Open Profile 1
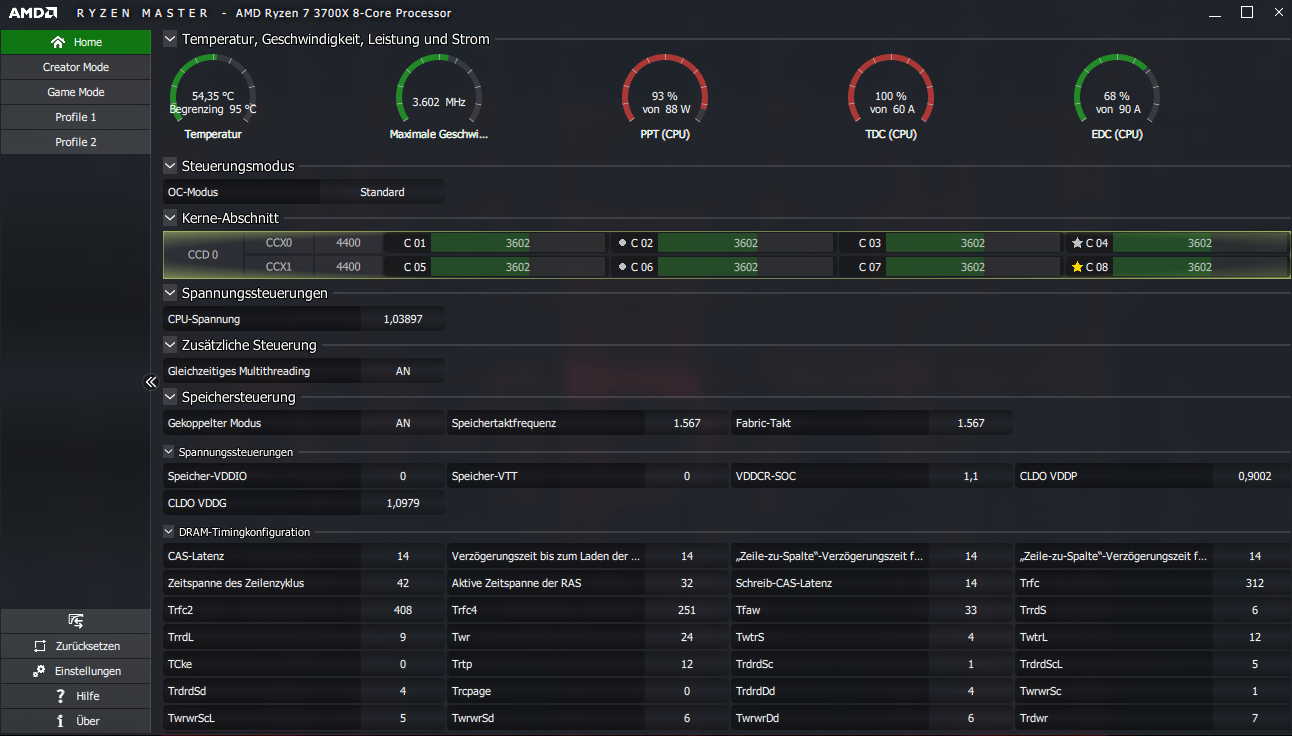 pos(75,117)
